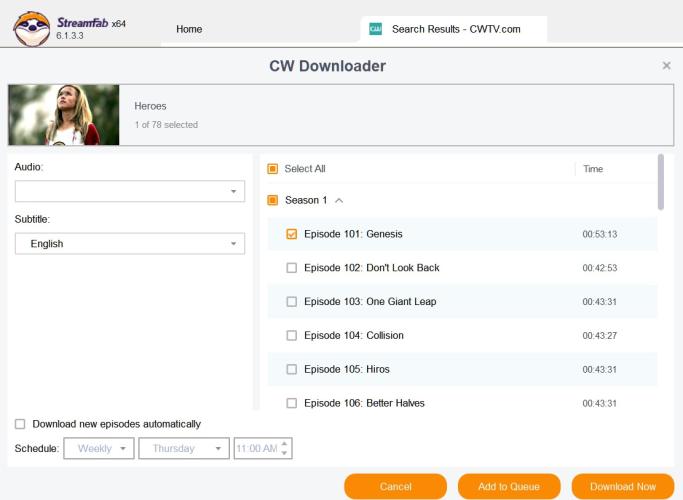Viewport: 683px width, 500px height.
Task: Open the Weekly schedule dropdown
Action: (x=99, y=448)
